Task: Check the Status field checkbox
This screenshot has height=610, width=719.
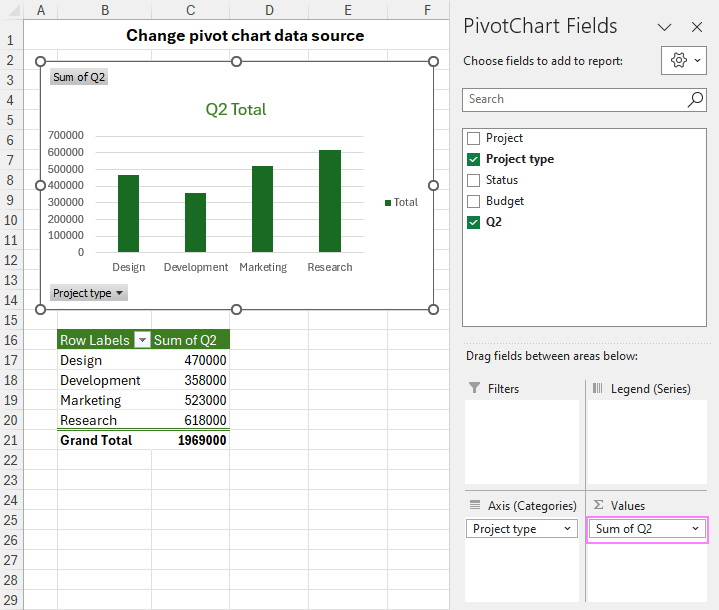Action: pos(473,180)
